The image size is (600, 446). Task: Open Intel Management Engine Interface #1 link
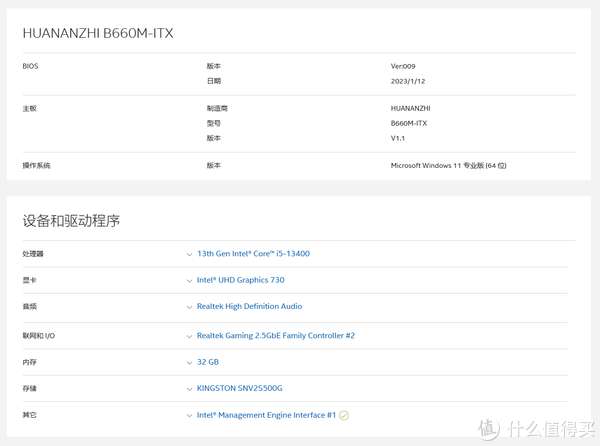point(266,415)
